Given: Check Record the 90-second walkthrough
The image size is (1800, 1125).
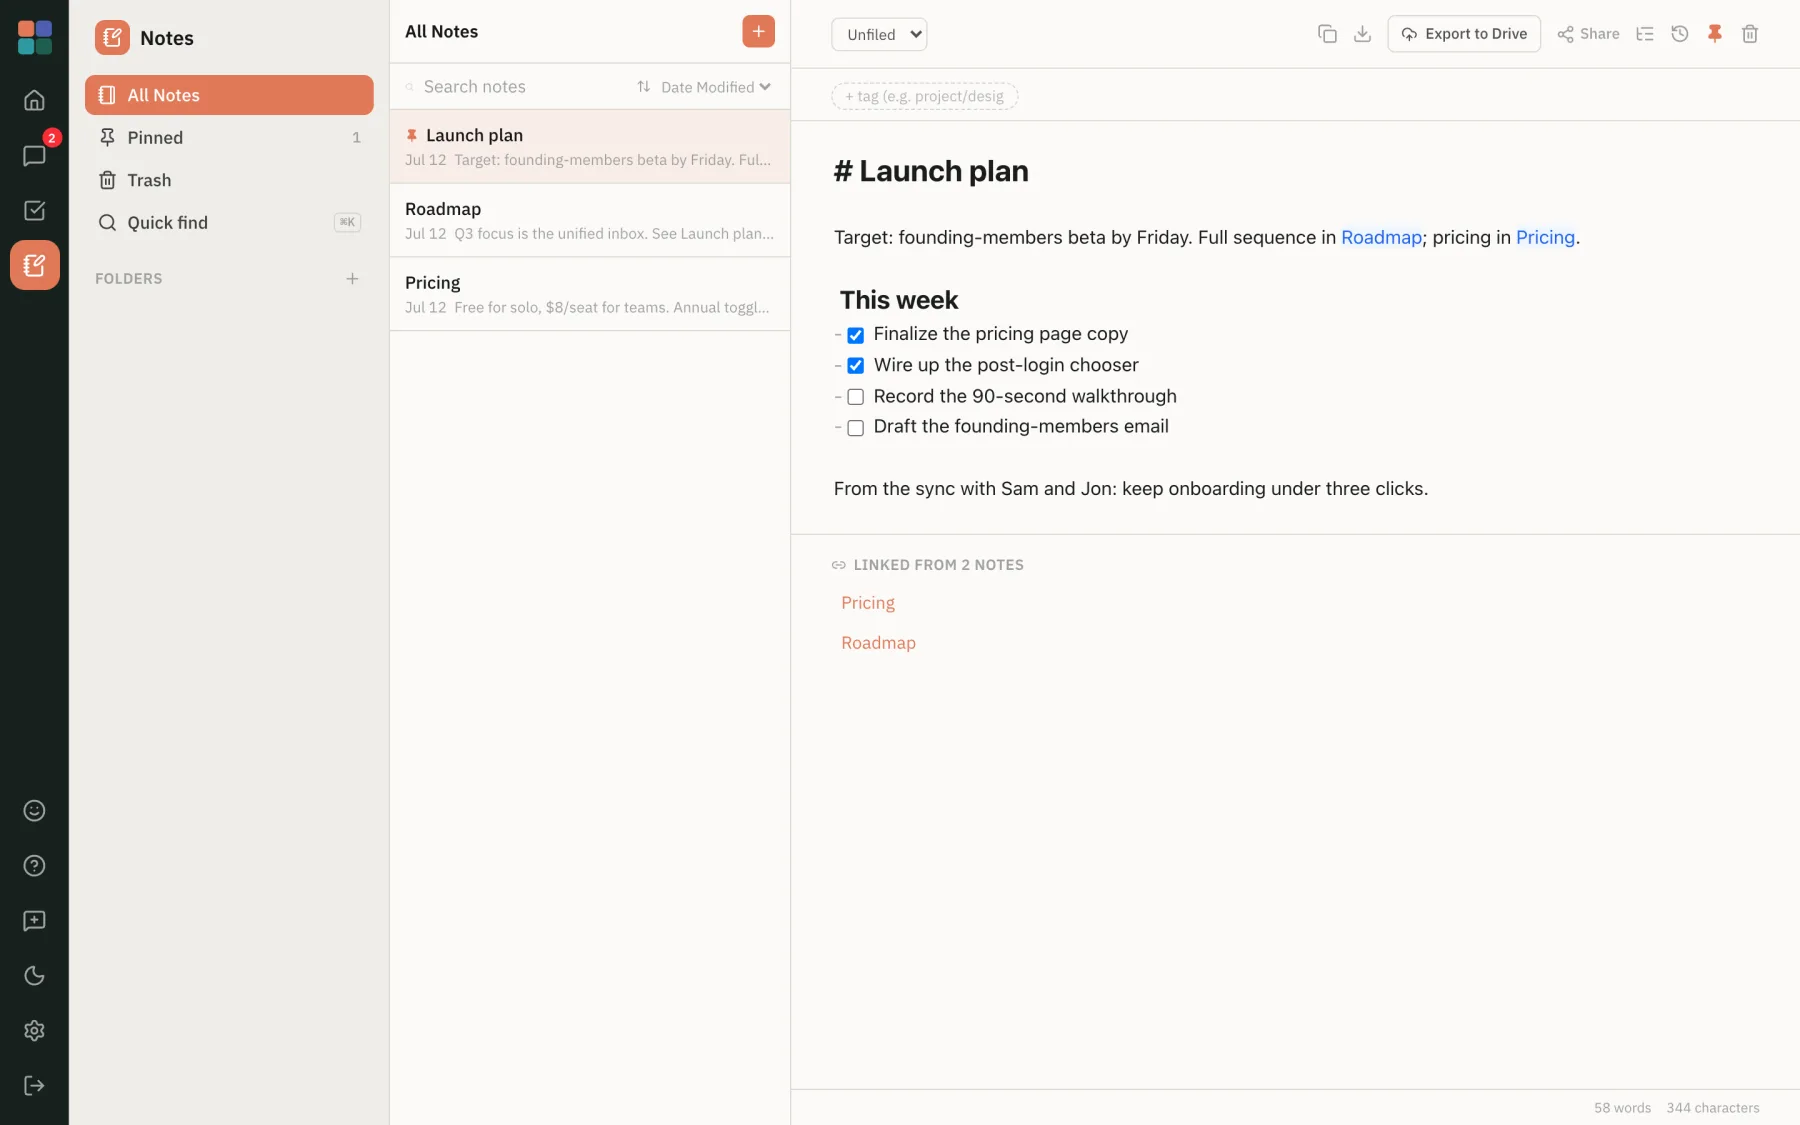Looking at the screenshot, I should click(x=856, y=397).
